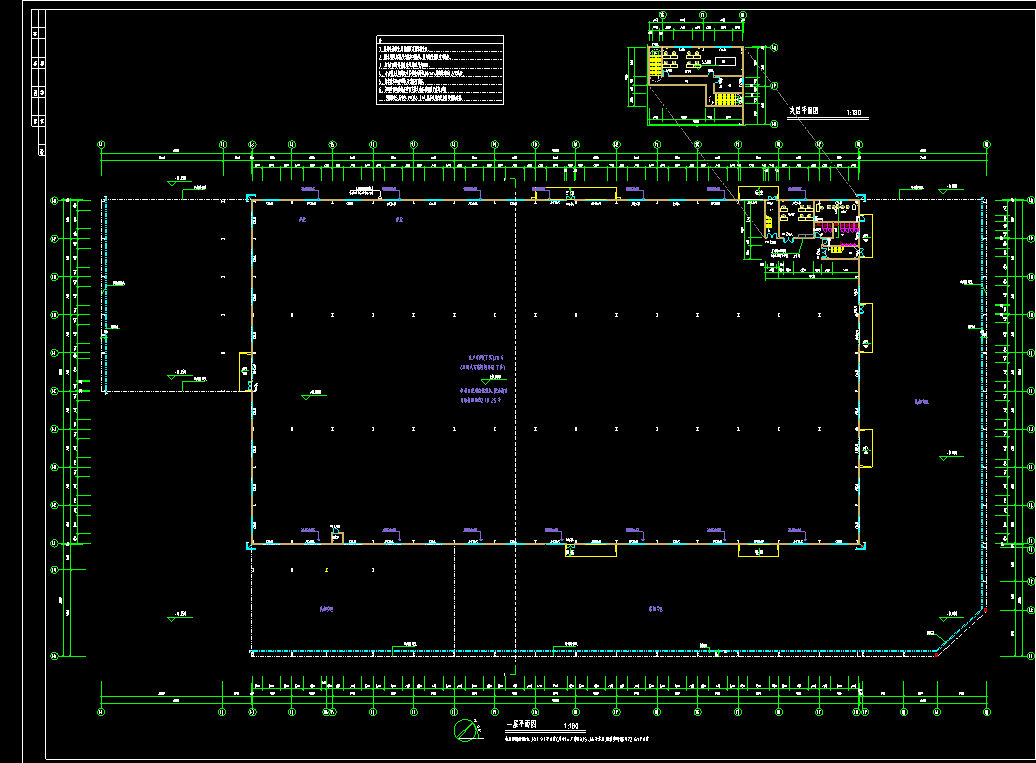This screenshot has height=763, width=1036.
Task: Click the lower yellow rectangle on east wall
Action: (x=866, y=447)
